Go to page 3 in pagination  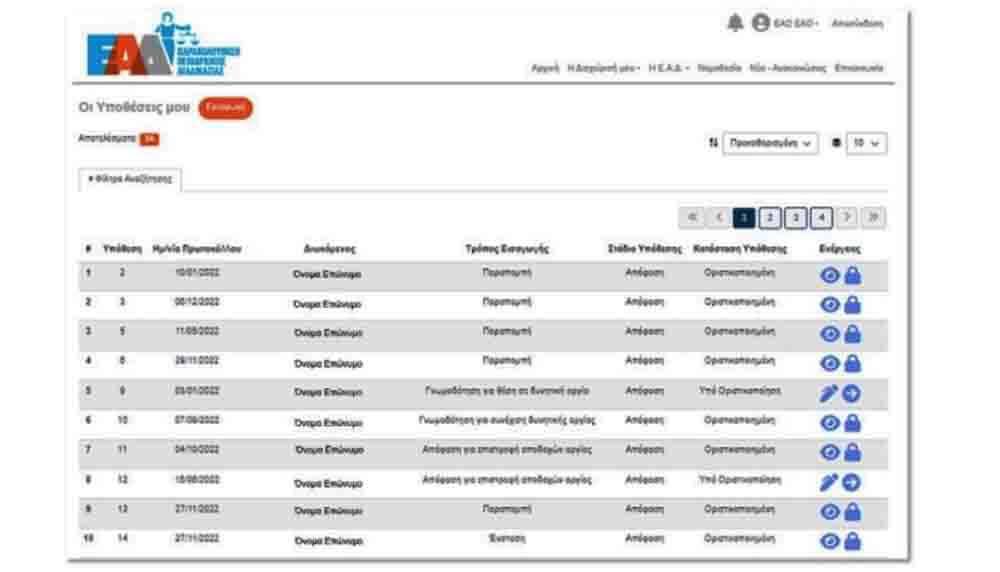point(795,217)
